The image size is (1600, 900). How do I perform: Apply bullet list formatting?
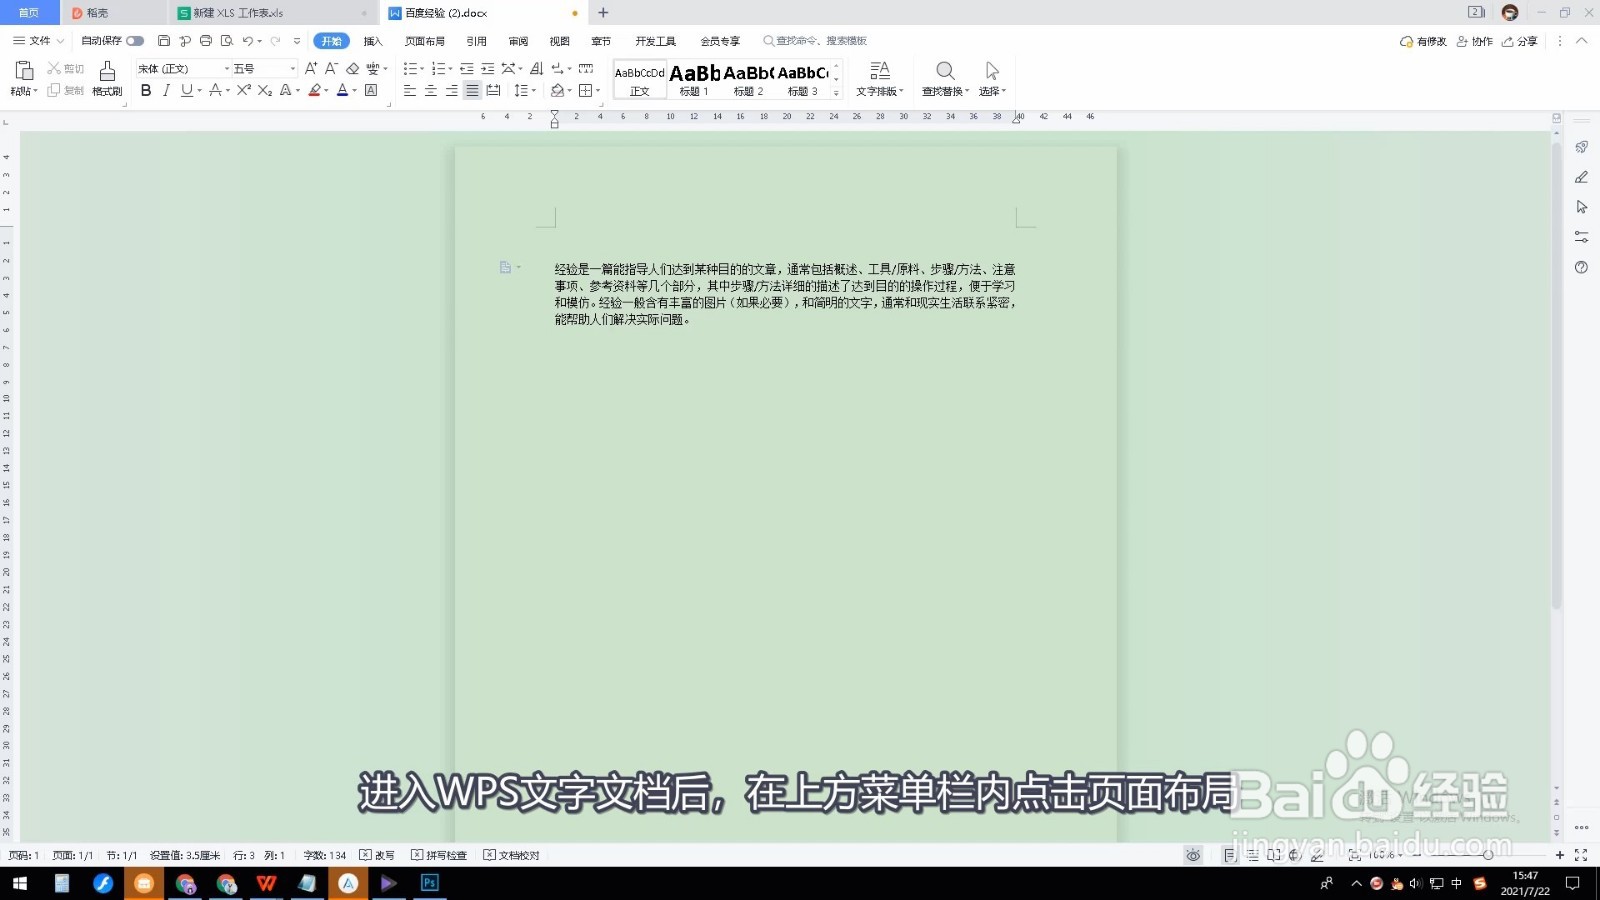pyautogui.click(x=410, y=68)
